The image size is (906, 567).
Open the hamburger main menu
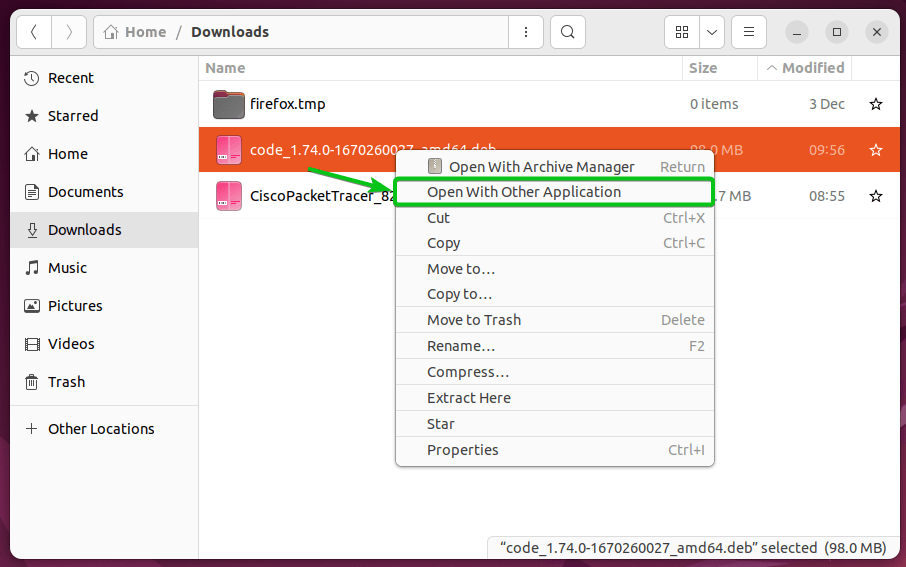(749, 32)
